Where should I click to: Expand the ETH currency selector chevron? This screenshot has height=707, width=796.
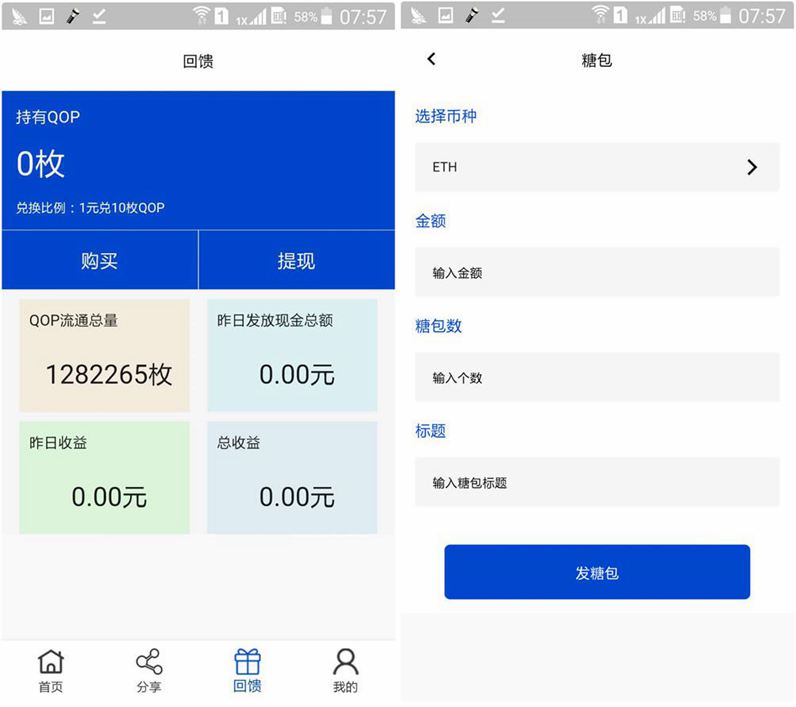point(752,167)
